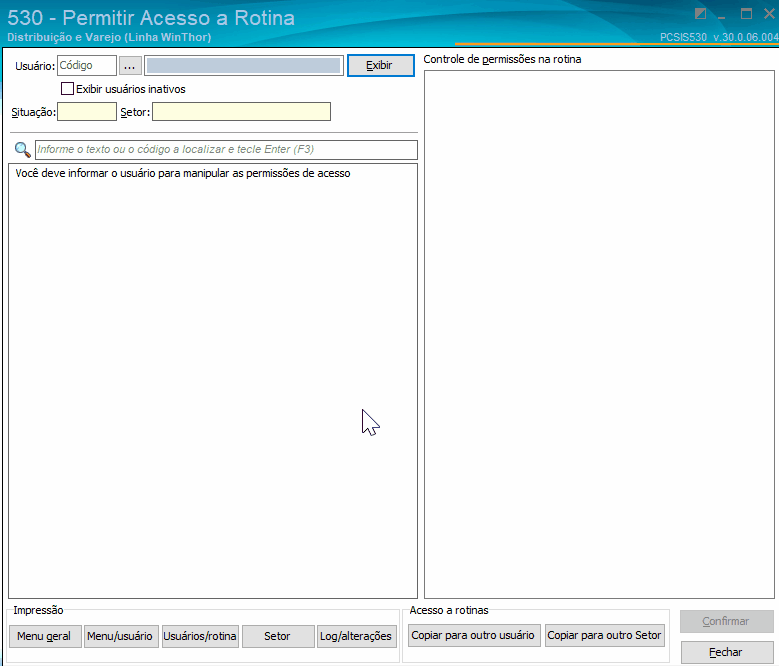Open Usuários/rotina print option
Image resolution: width=779 pixels, height=666 pixels.
click(x=200, y=636)
